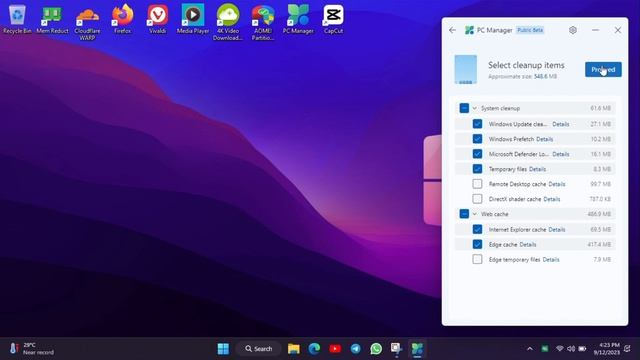
Task: Open the volume tray icon
Action: click(571, 349)
